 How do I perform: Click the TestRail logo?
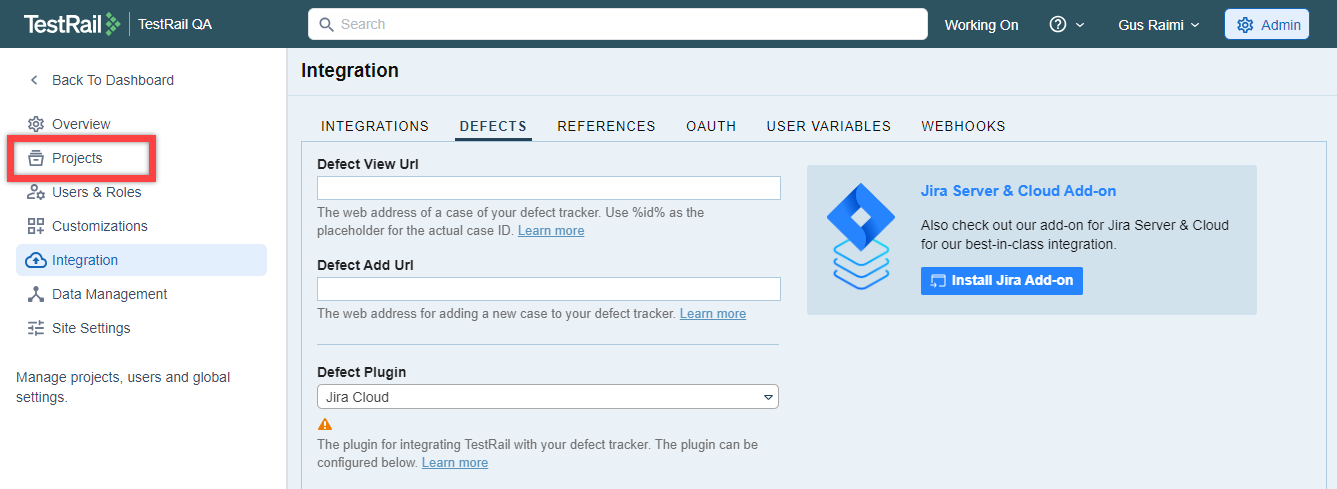(72, 24)
